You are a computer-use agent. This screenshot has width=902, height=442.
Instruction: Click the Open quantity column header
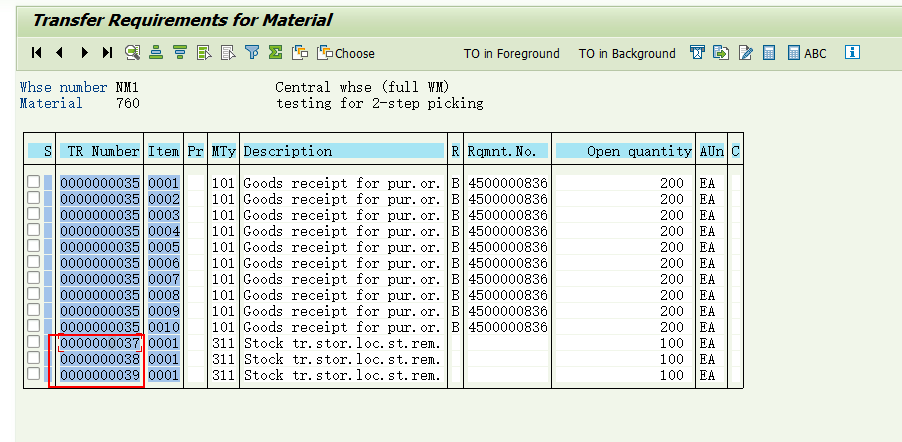pos(624,151)
